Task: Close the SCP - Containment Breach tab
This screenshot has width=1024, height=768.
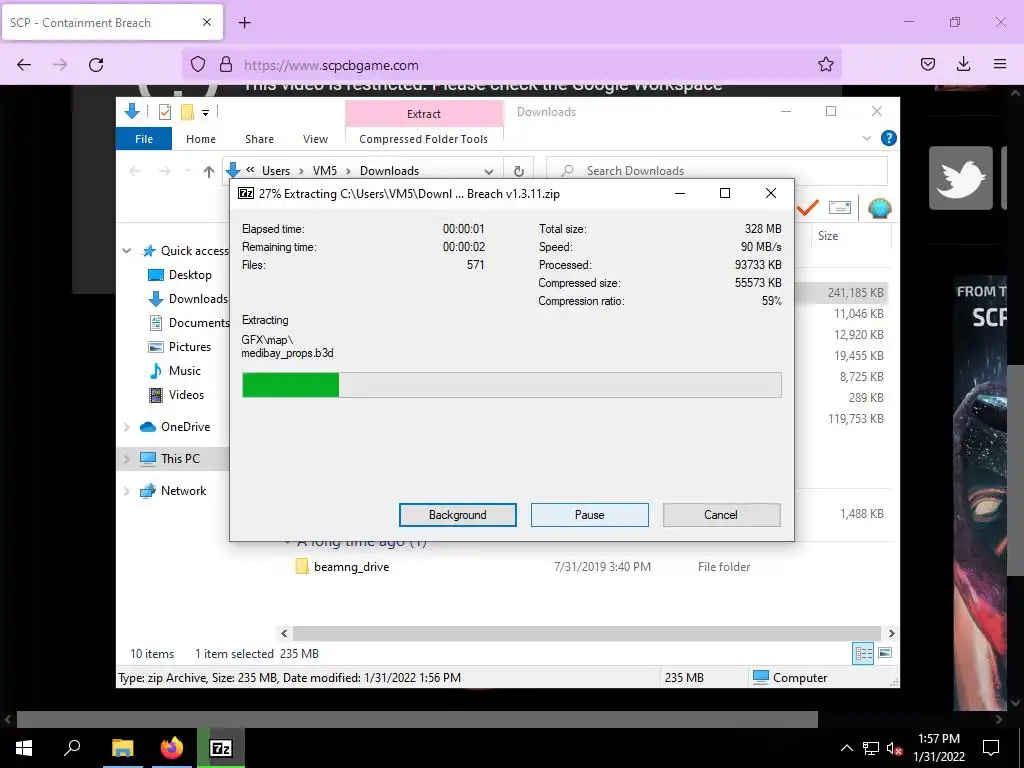Action: pos(207,22)
